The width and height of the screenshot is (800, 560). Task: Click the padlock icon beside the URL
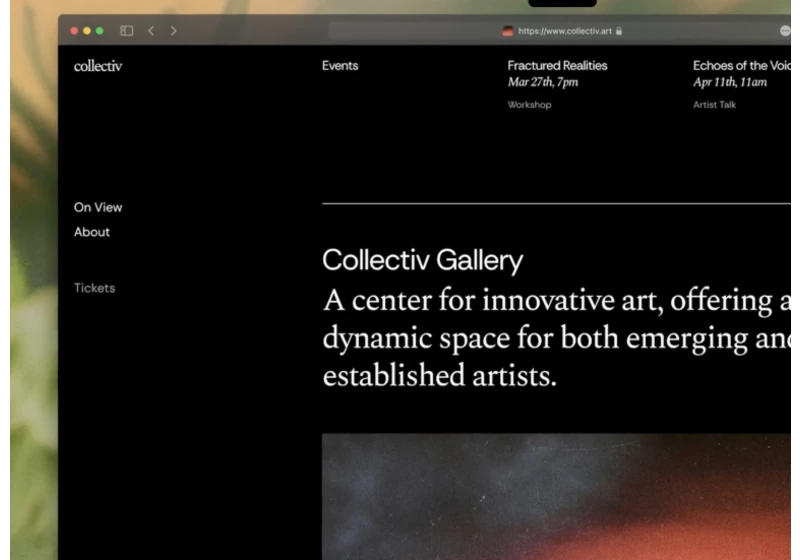click(619, 31)
